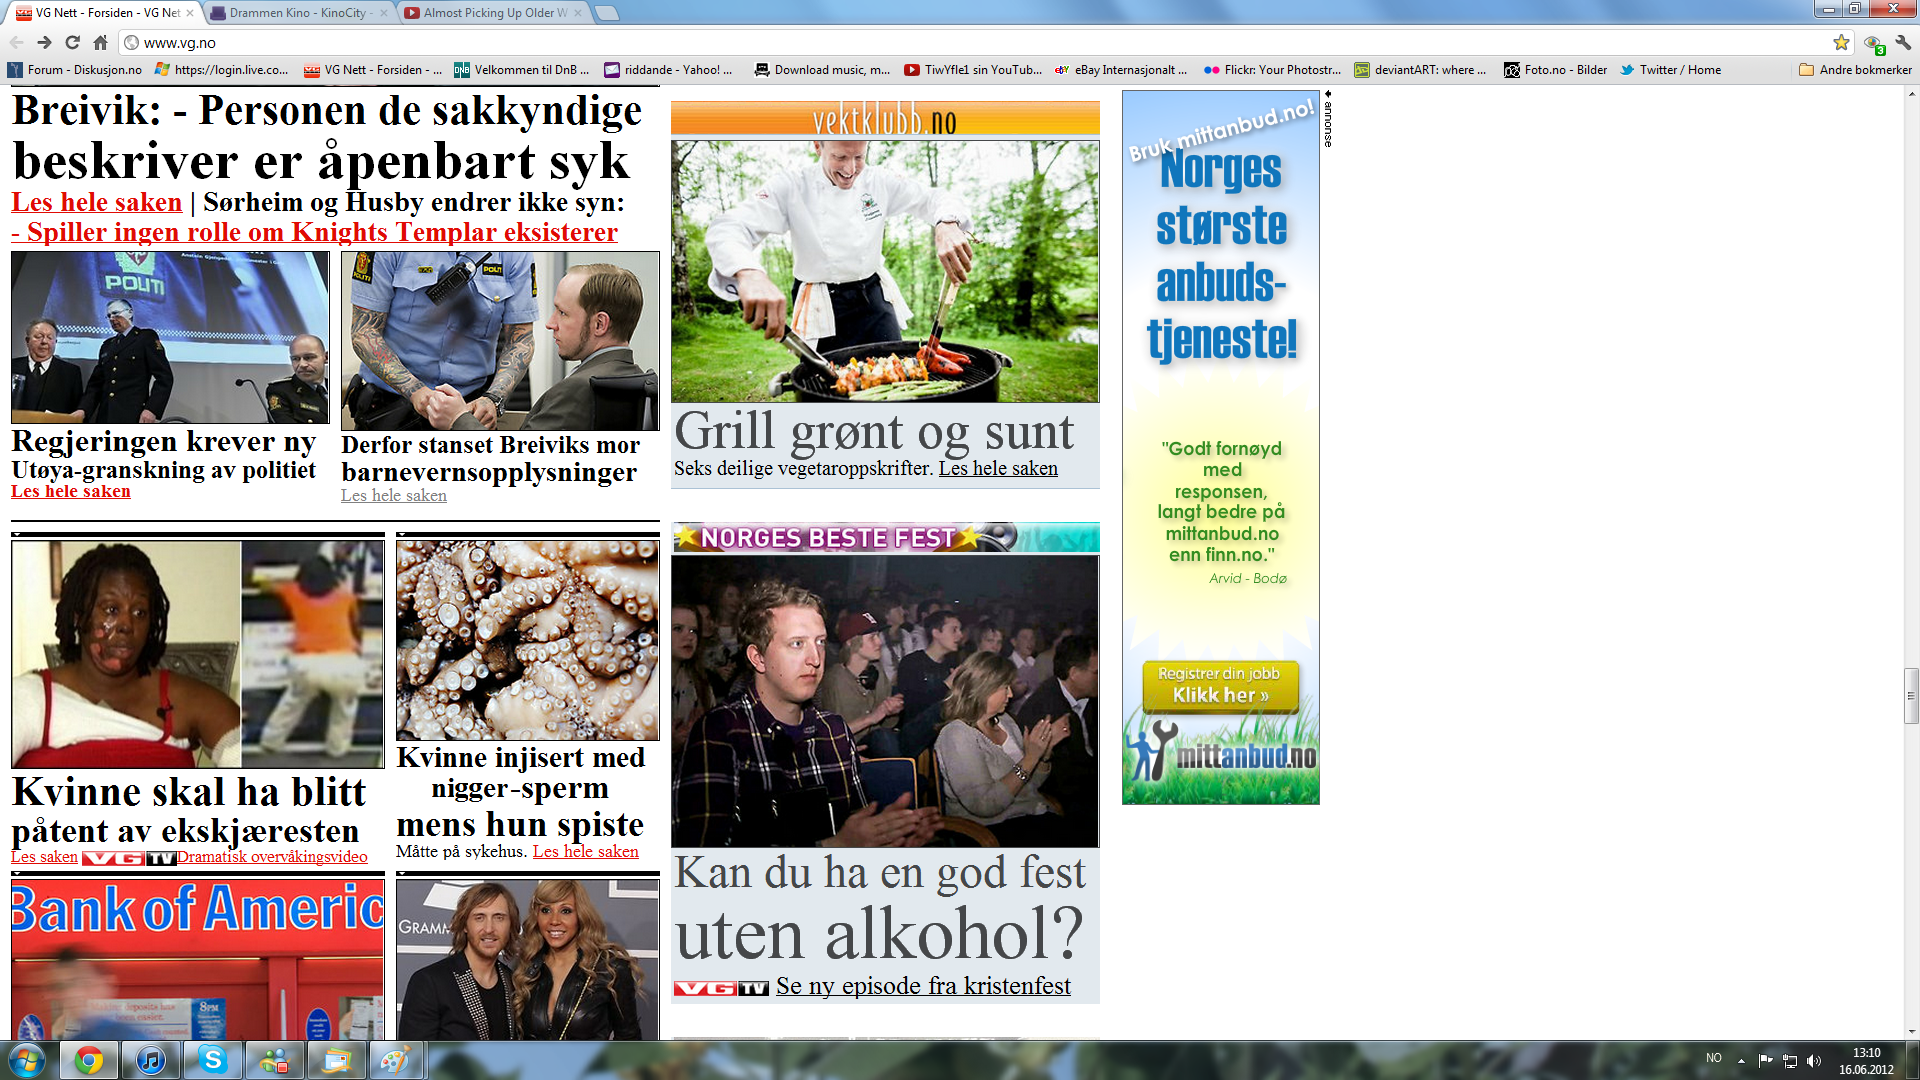1920x1080 pixels.
Task: Open the TiwYfle1 sin YouTube bookmark
Action: pos(973,70)
